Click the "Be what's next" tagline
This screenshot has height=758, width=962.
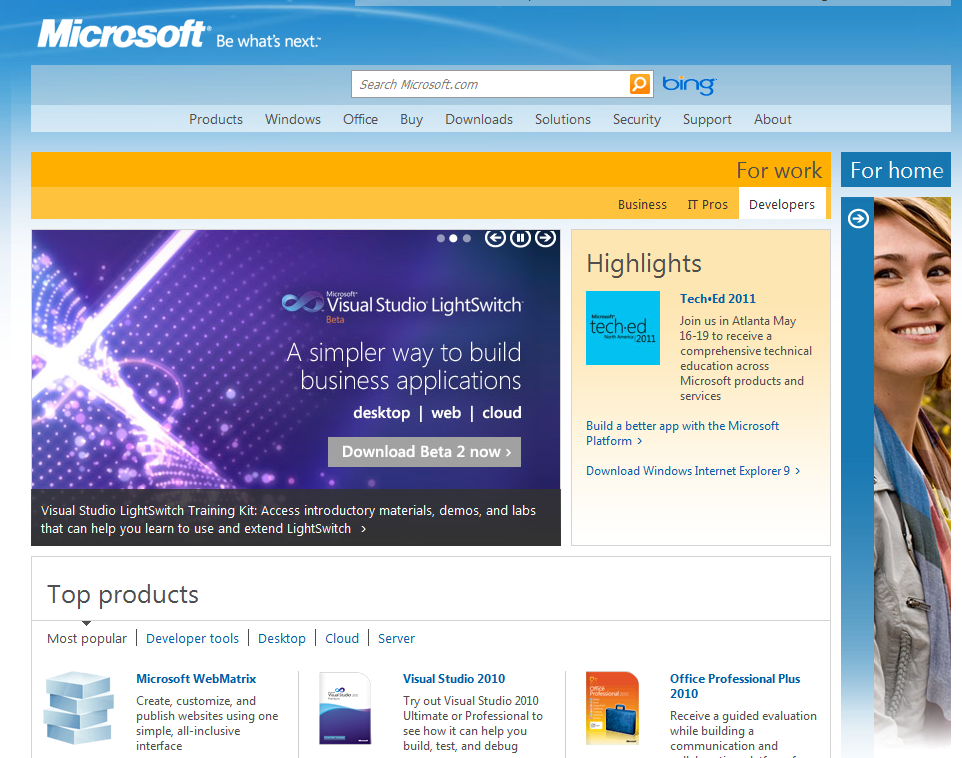coord(268,41)
